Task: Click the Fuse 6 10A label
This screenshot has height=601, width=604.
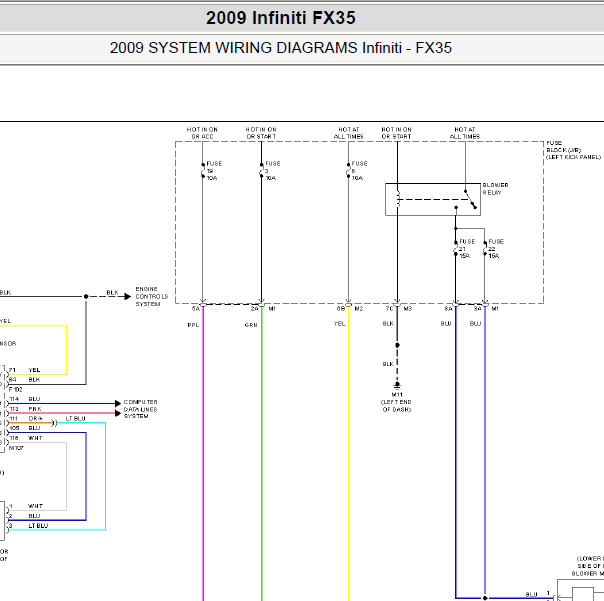Action: [359, 171]
